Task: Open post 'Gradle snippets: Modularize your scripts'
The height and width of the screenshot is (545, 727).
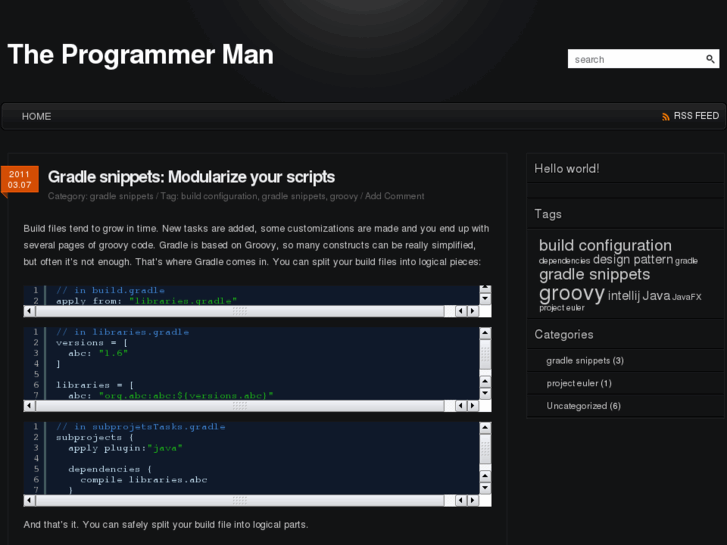Action: [x=191, y=177]
